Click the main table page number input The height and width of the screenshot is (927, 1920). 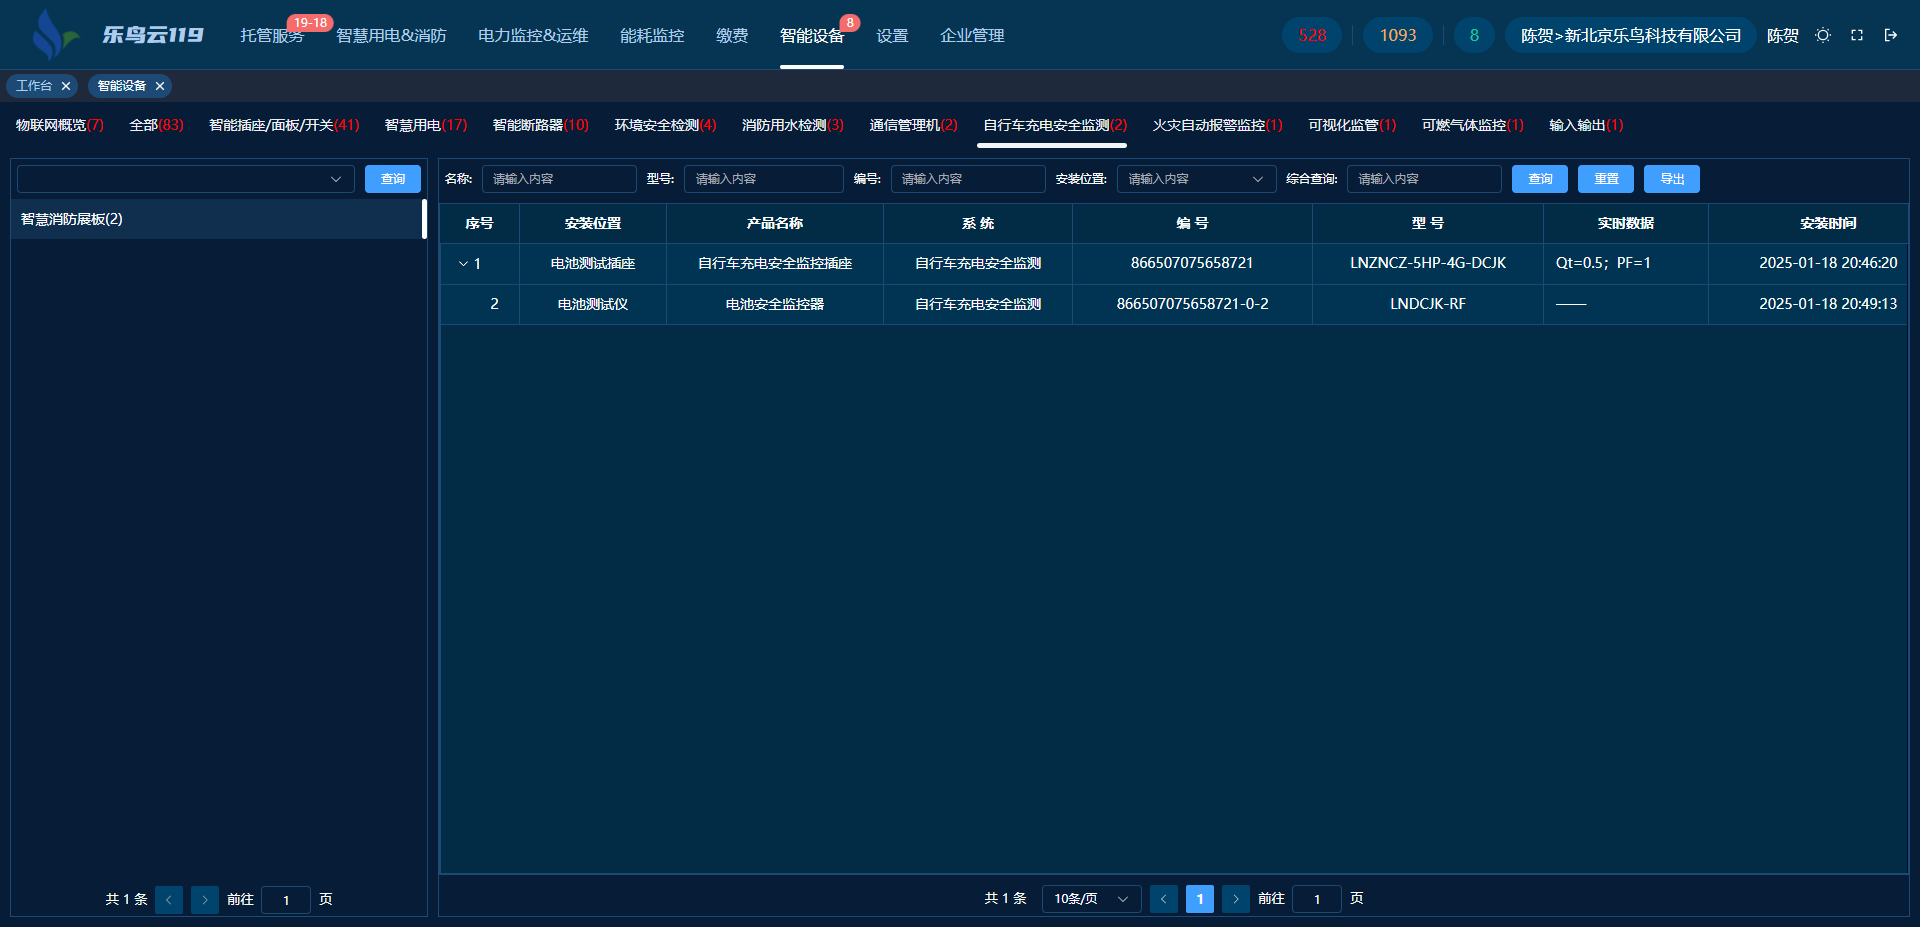click(x=1317, y=899)
